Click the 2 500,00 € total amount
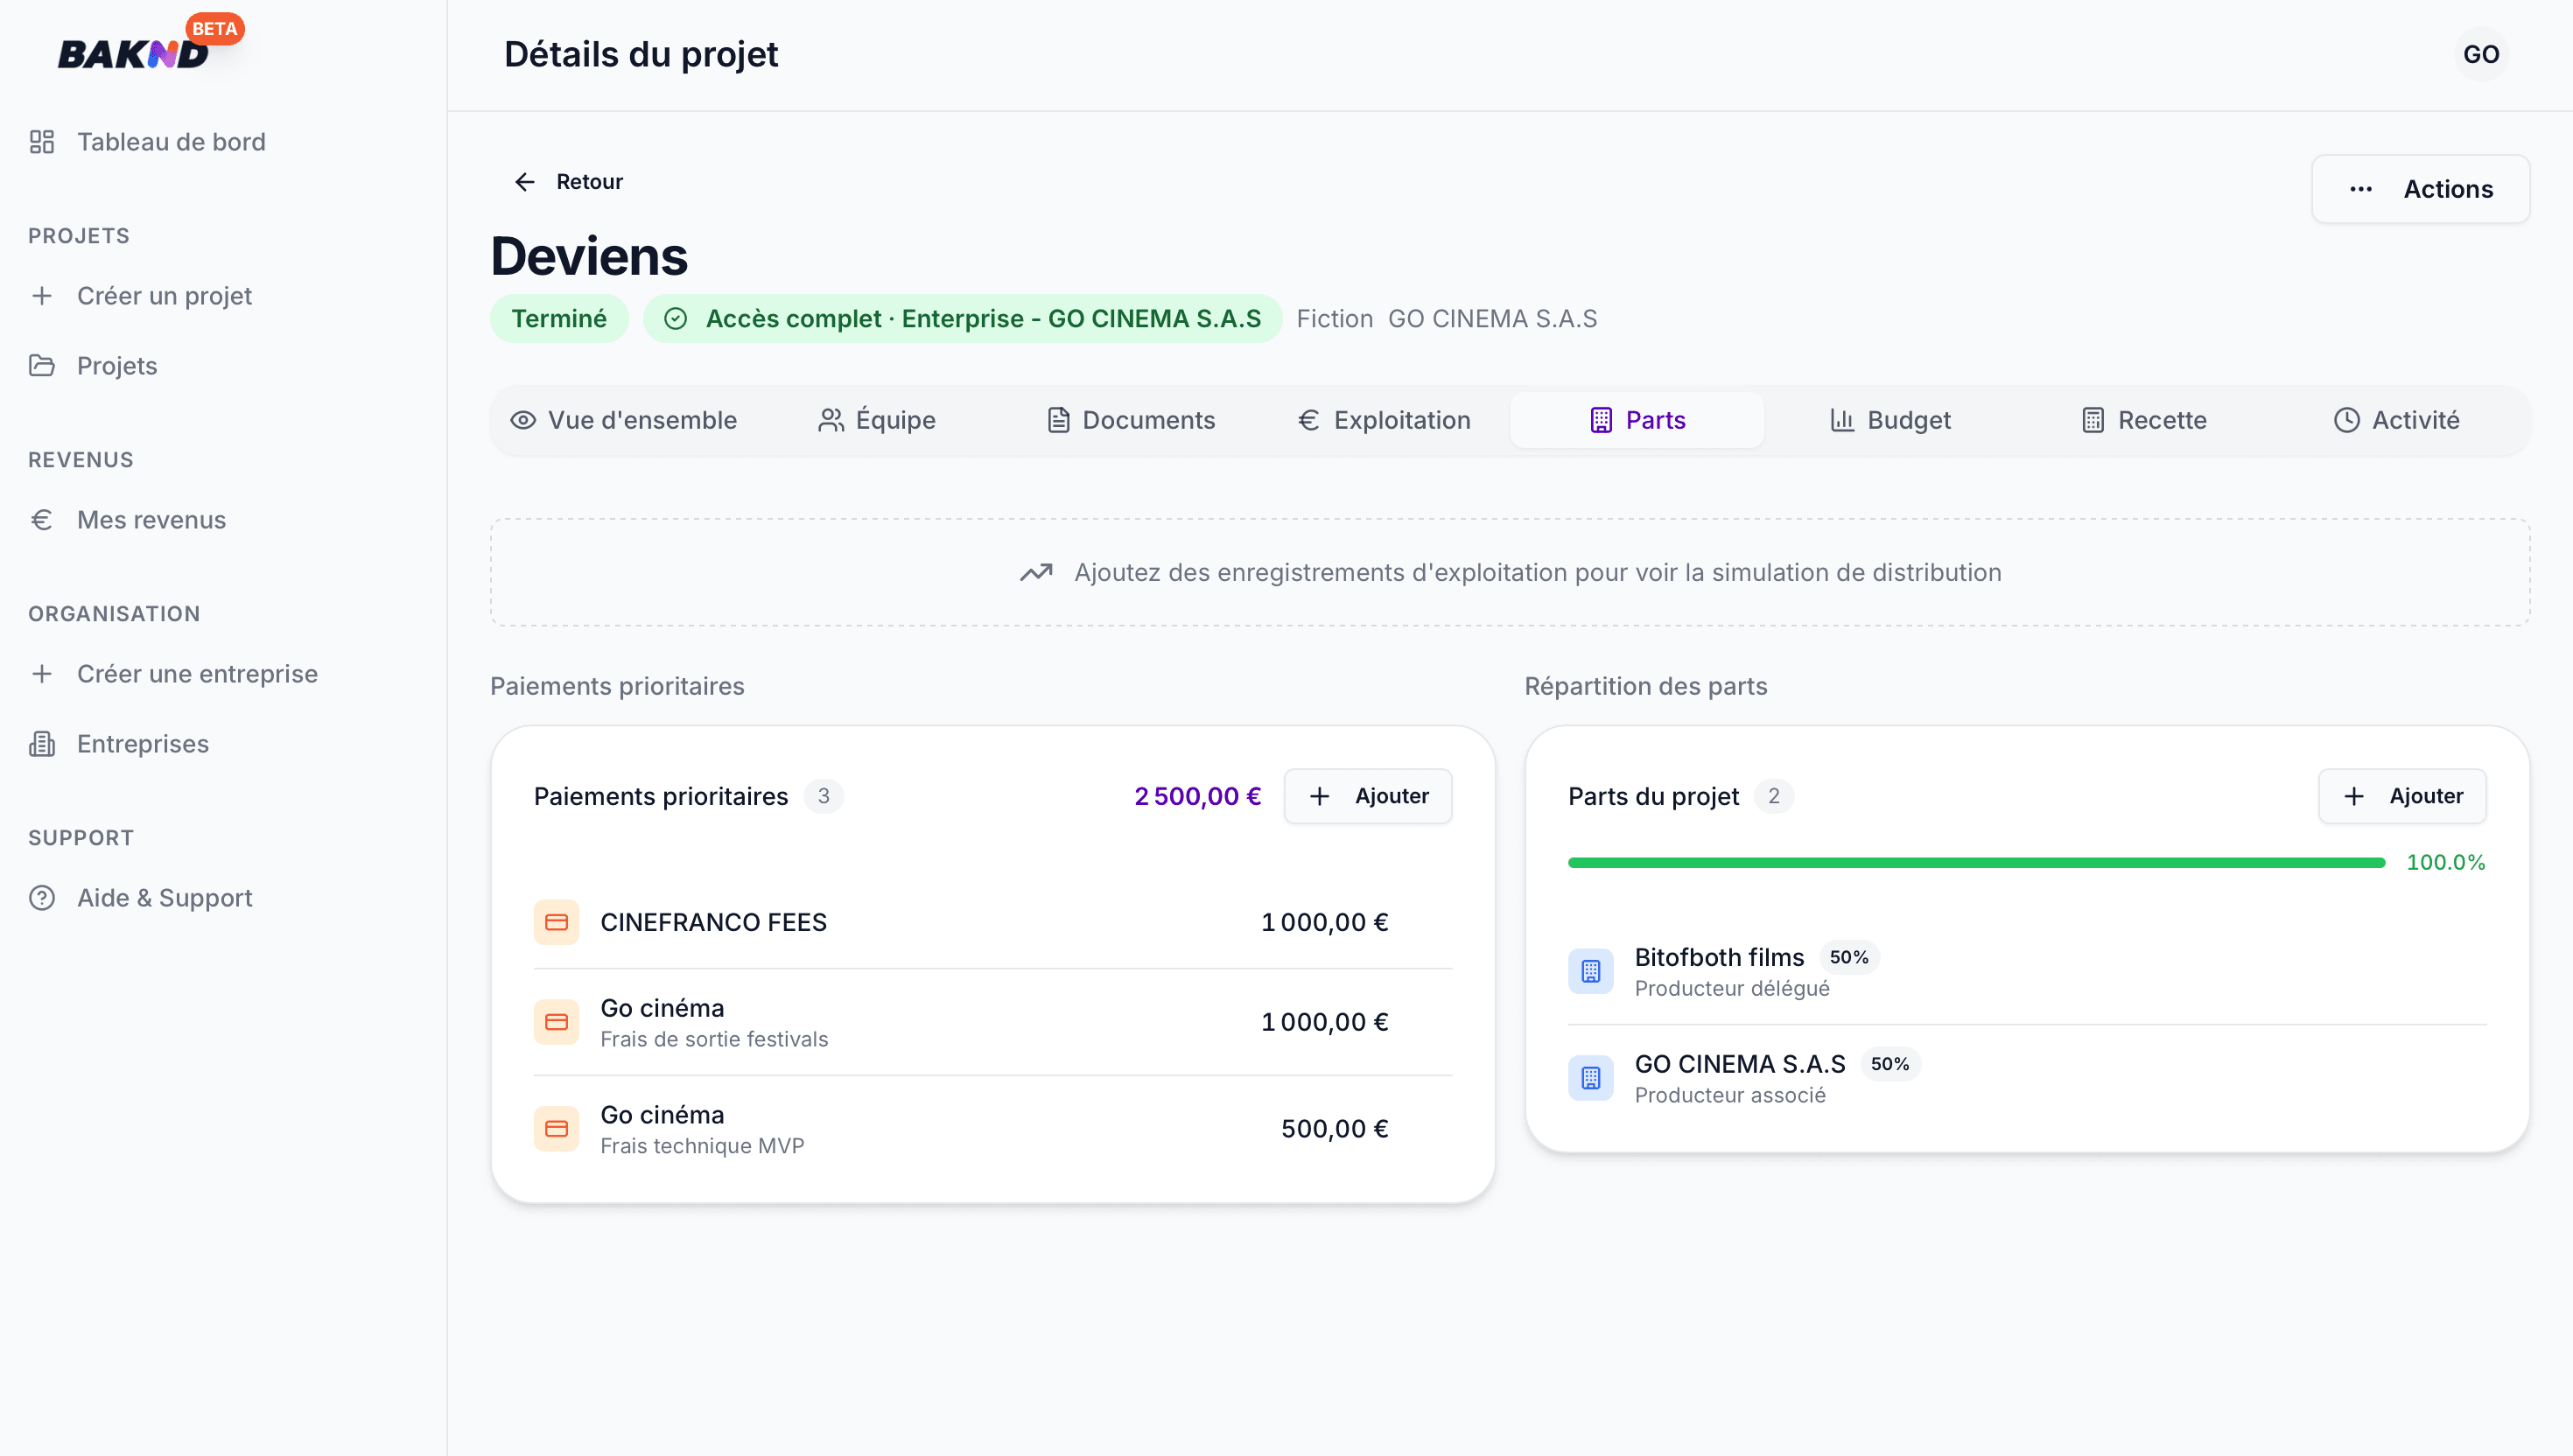 tap(1197, 796)
